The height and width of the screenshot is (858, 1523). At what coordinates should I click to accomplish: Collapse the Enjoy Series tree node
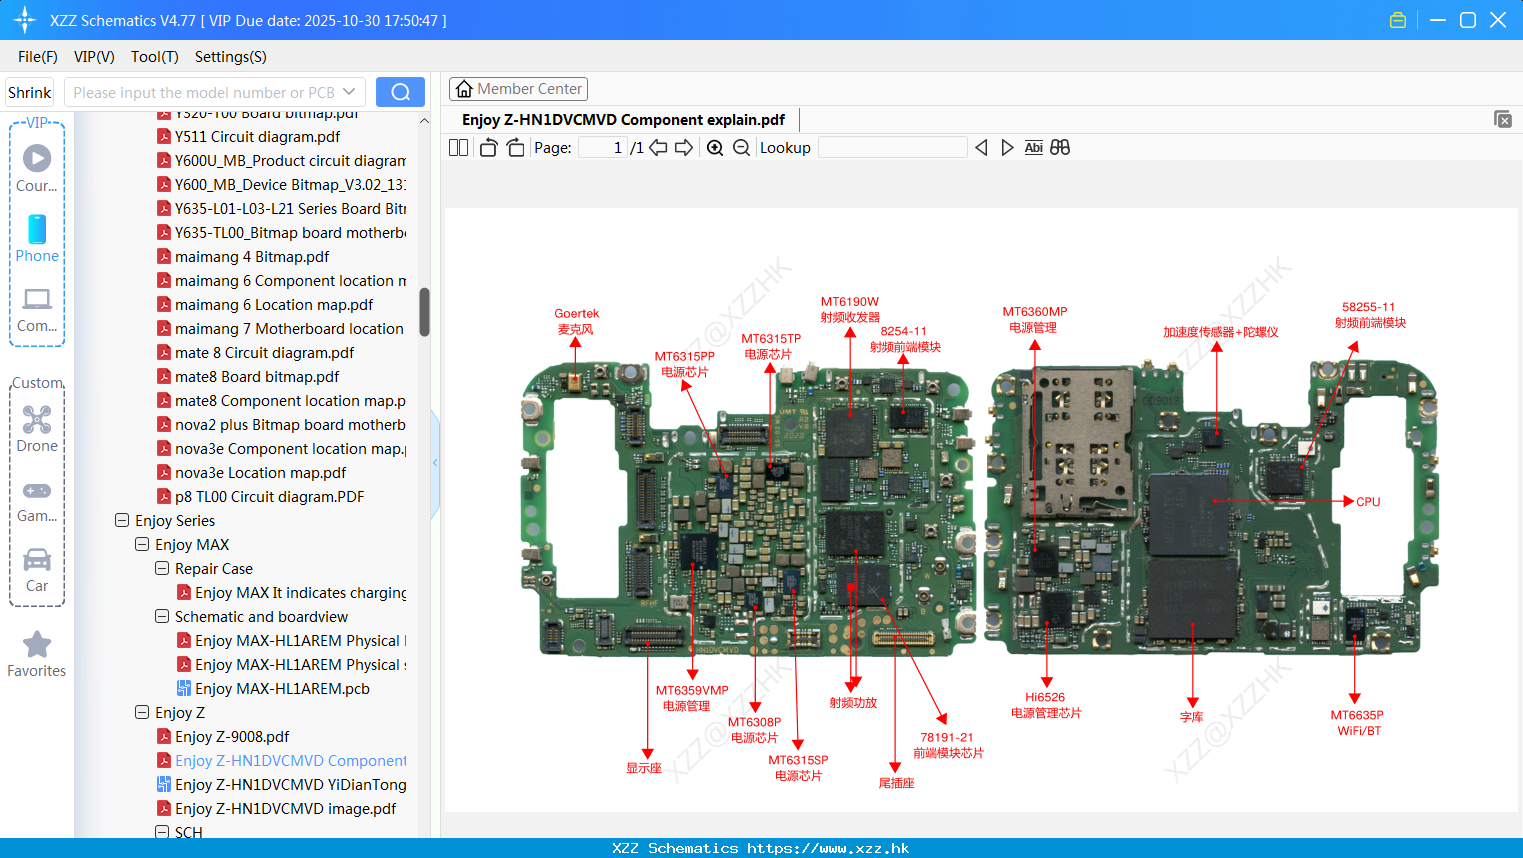(122, 520)
